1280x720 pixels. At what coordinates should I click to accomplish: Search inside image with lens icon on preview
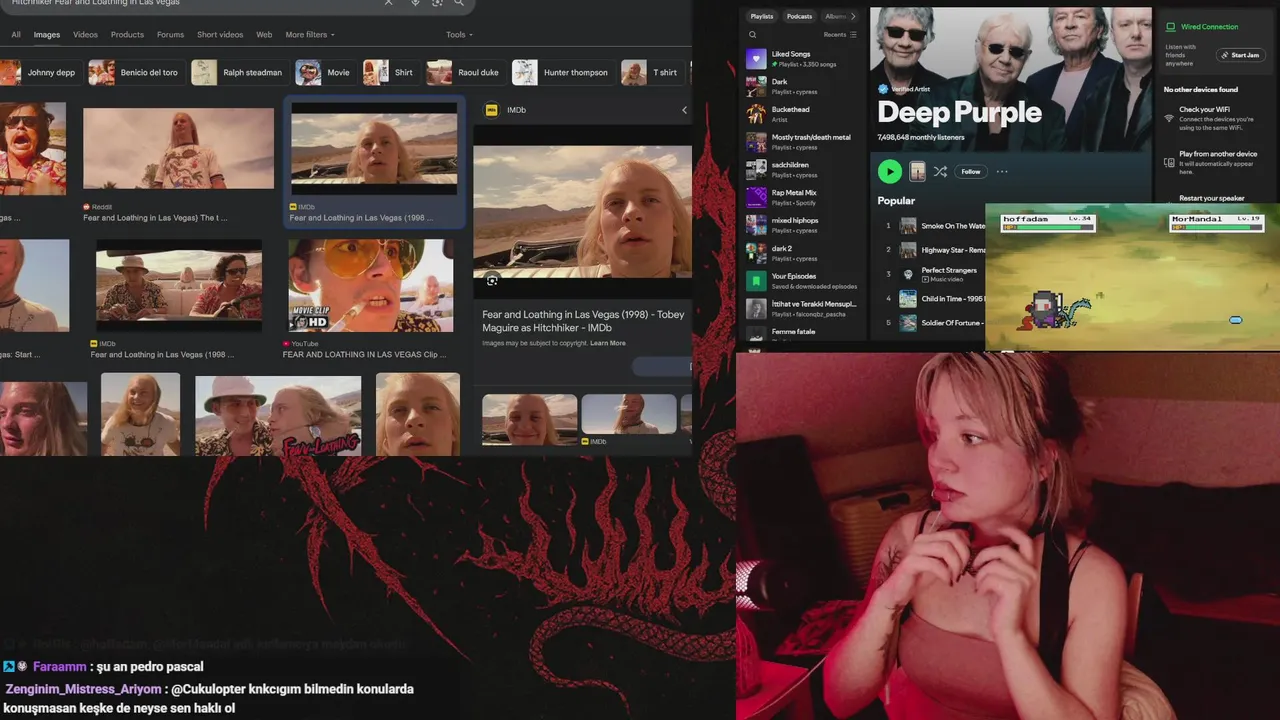click(492, 281)
